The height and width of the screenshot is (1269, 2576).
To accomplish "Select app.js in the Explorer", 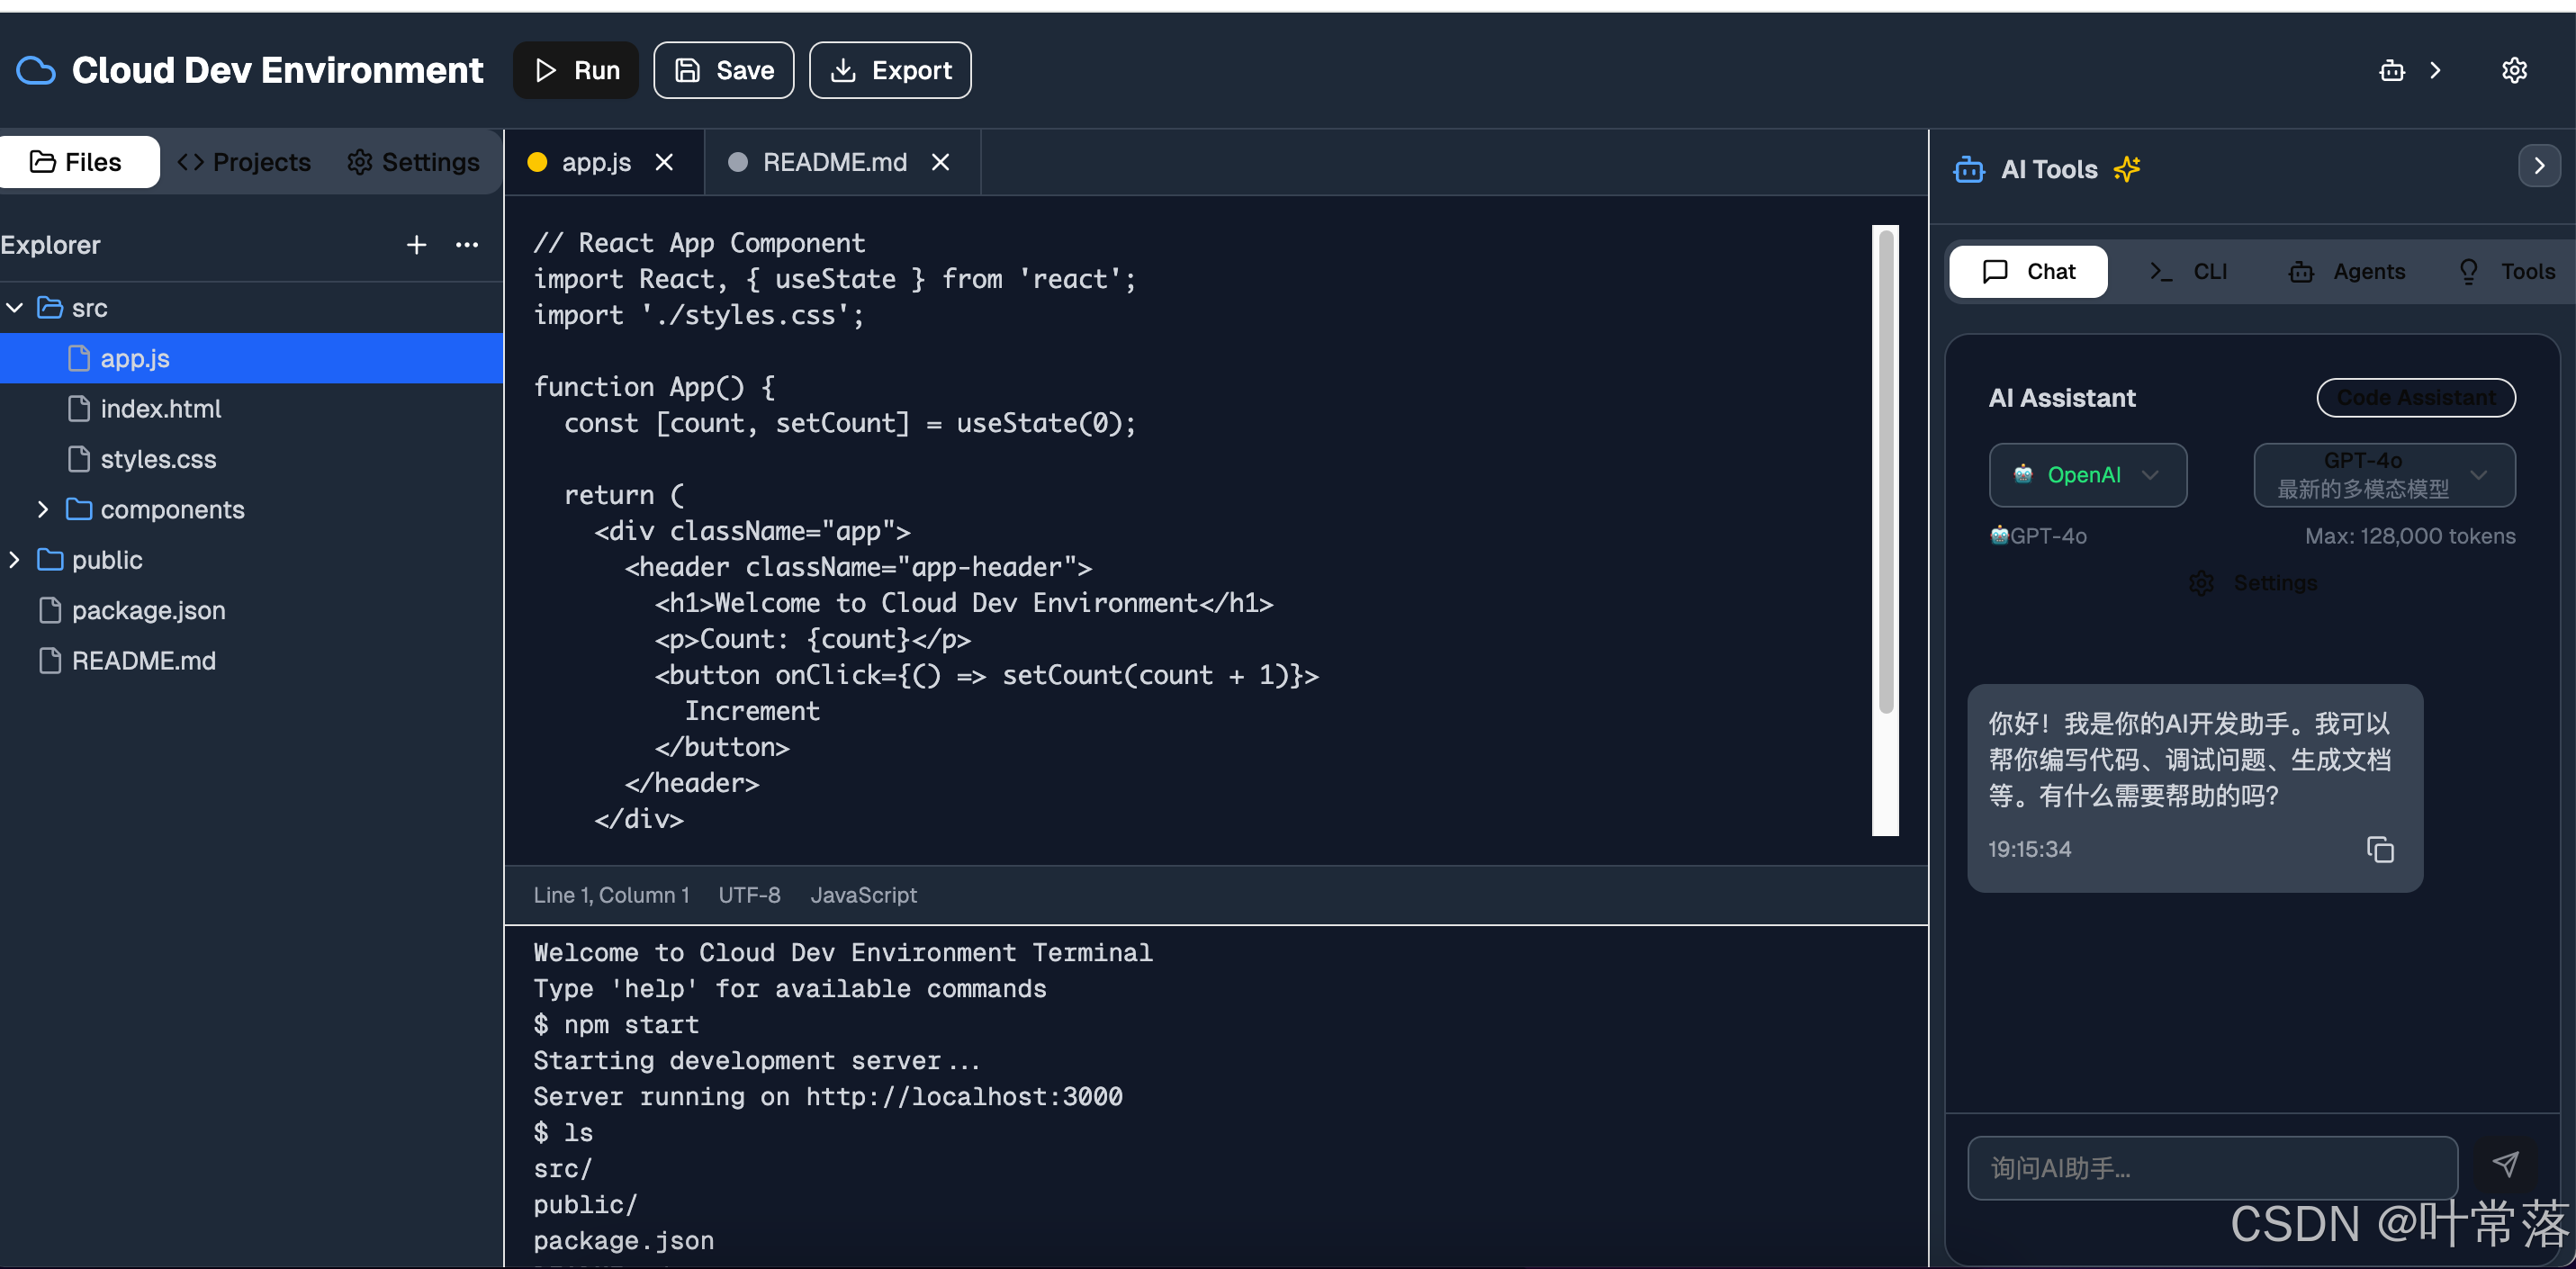I will 251,358.
